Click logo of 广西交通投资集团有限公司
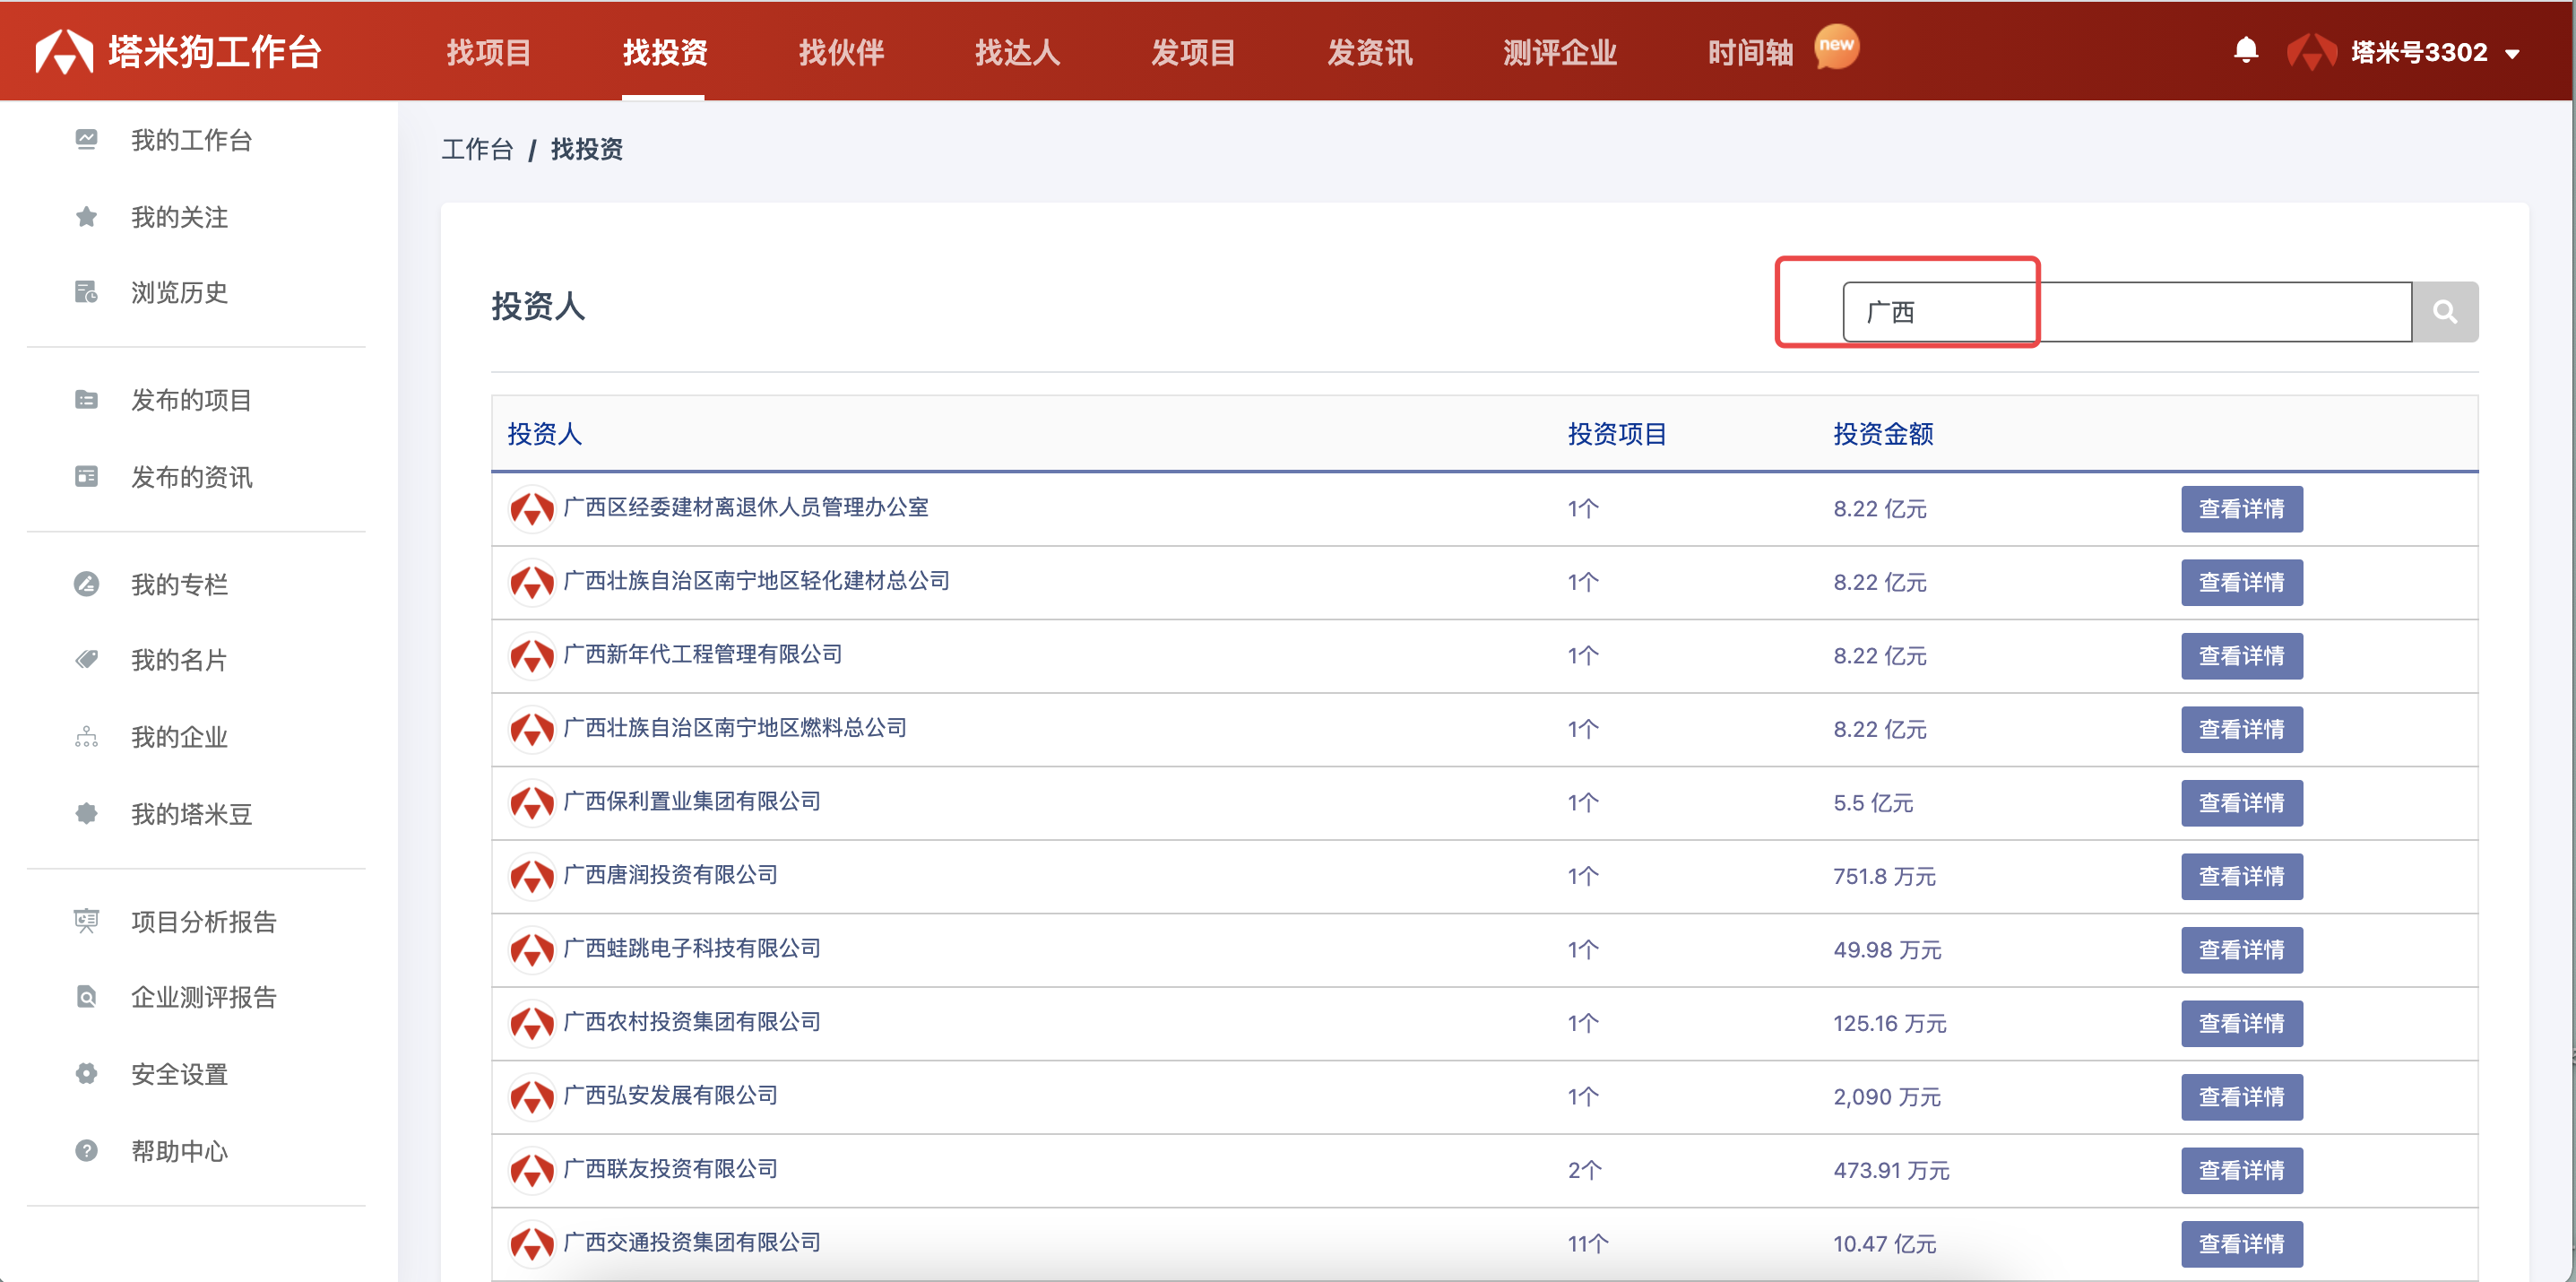 tap(532, 1244)
